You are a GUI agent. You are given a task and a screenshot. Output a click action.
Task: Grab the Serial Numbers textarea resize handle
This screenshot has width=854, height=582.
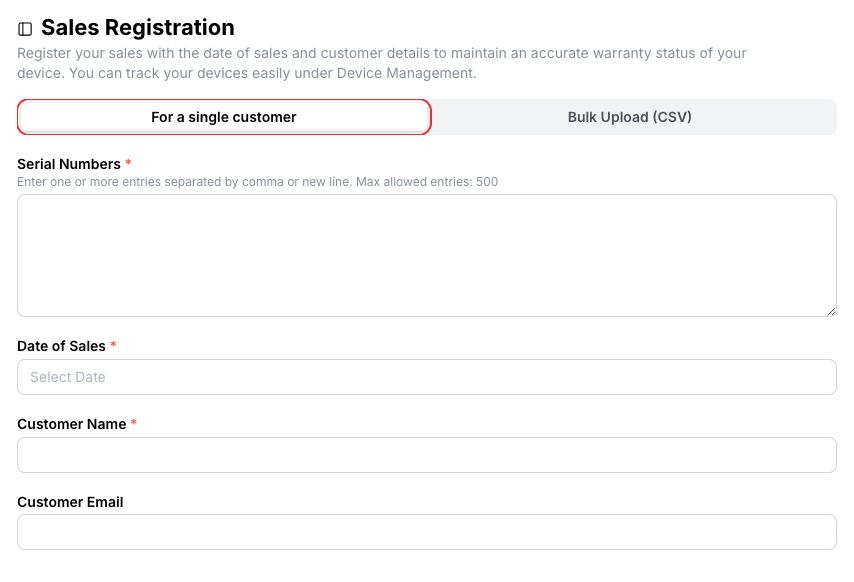point(831,311)
